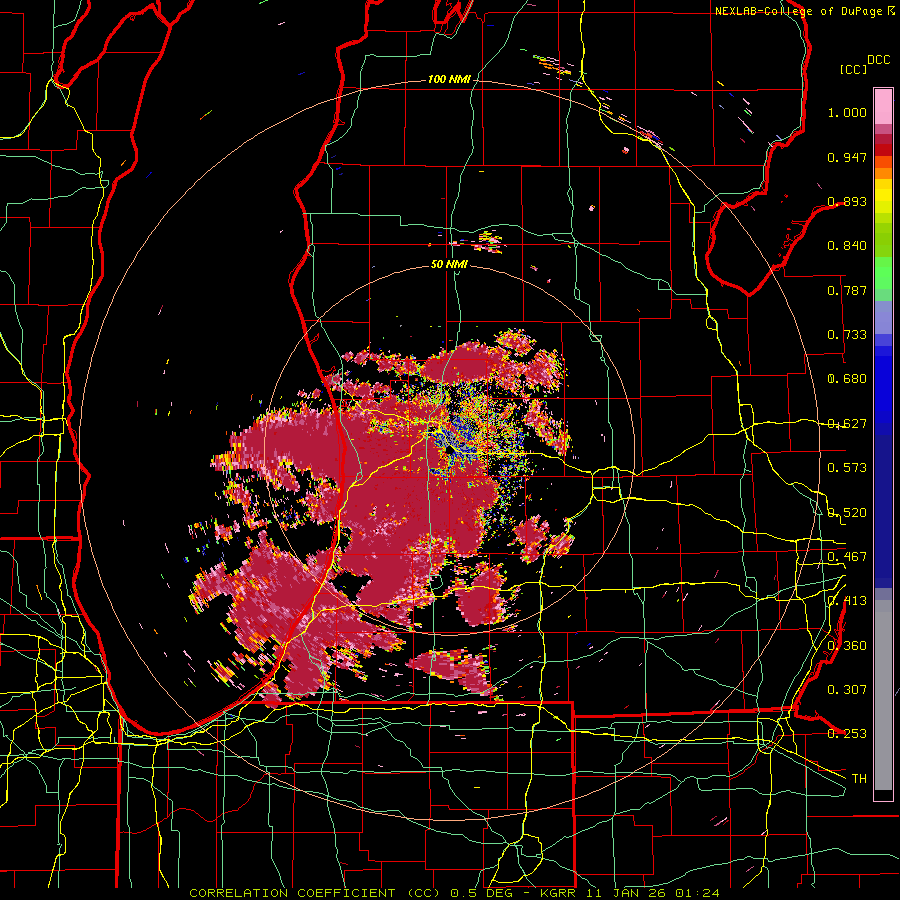Click the 0.840 color scale value
Screen dimensions: 900x900
847,246
